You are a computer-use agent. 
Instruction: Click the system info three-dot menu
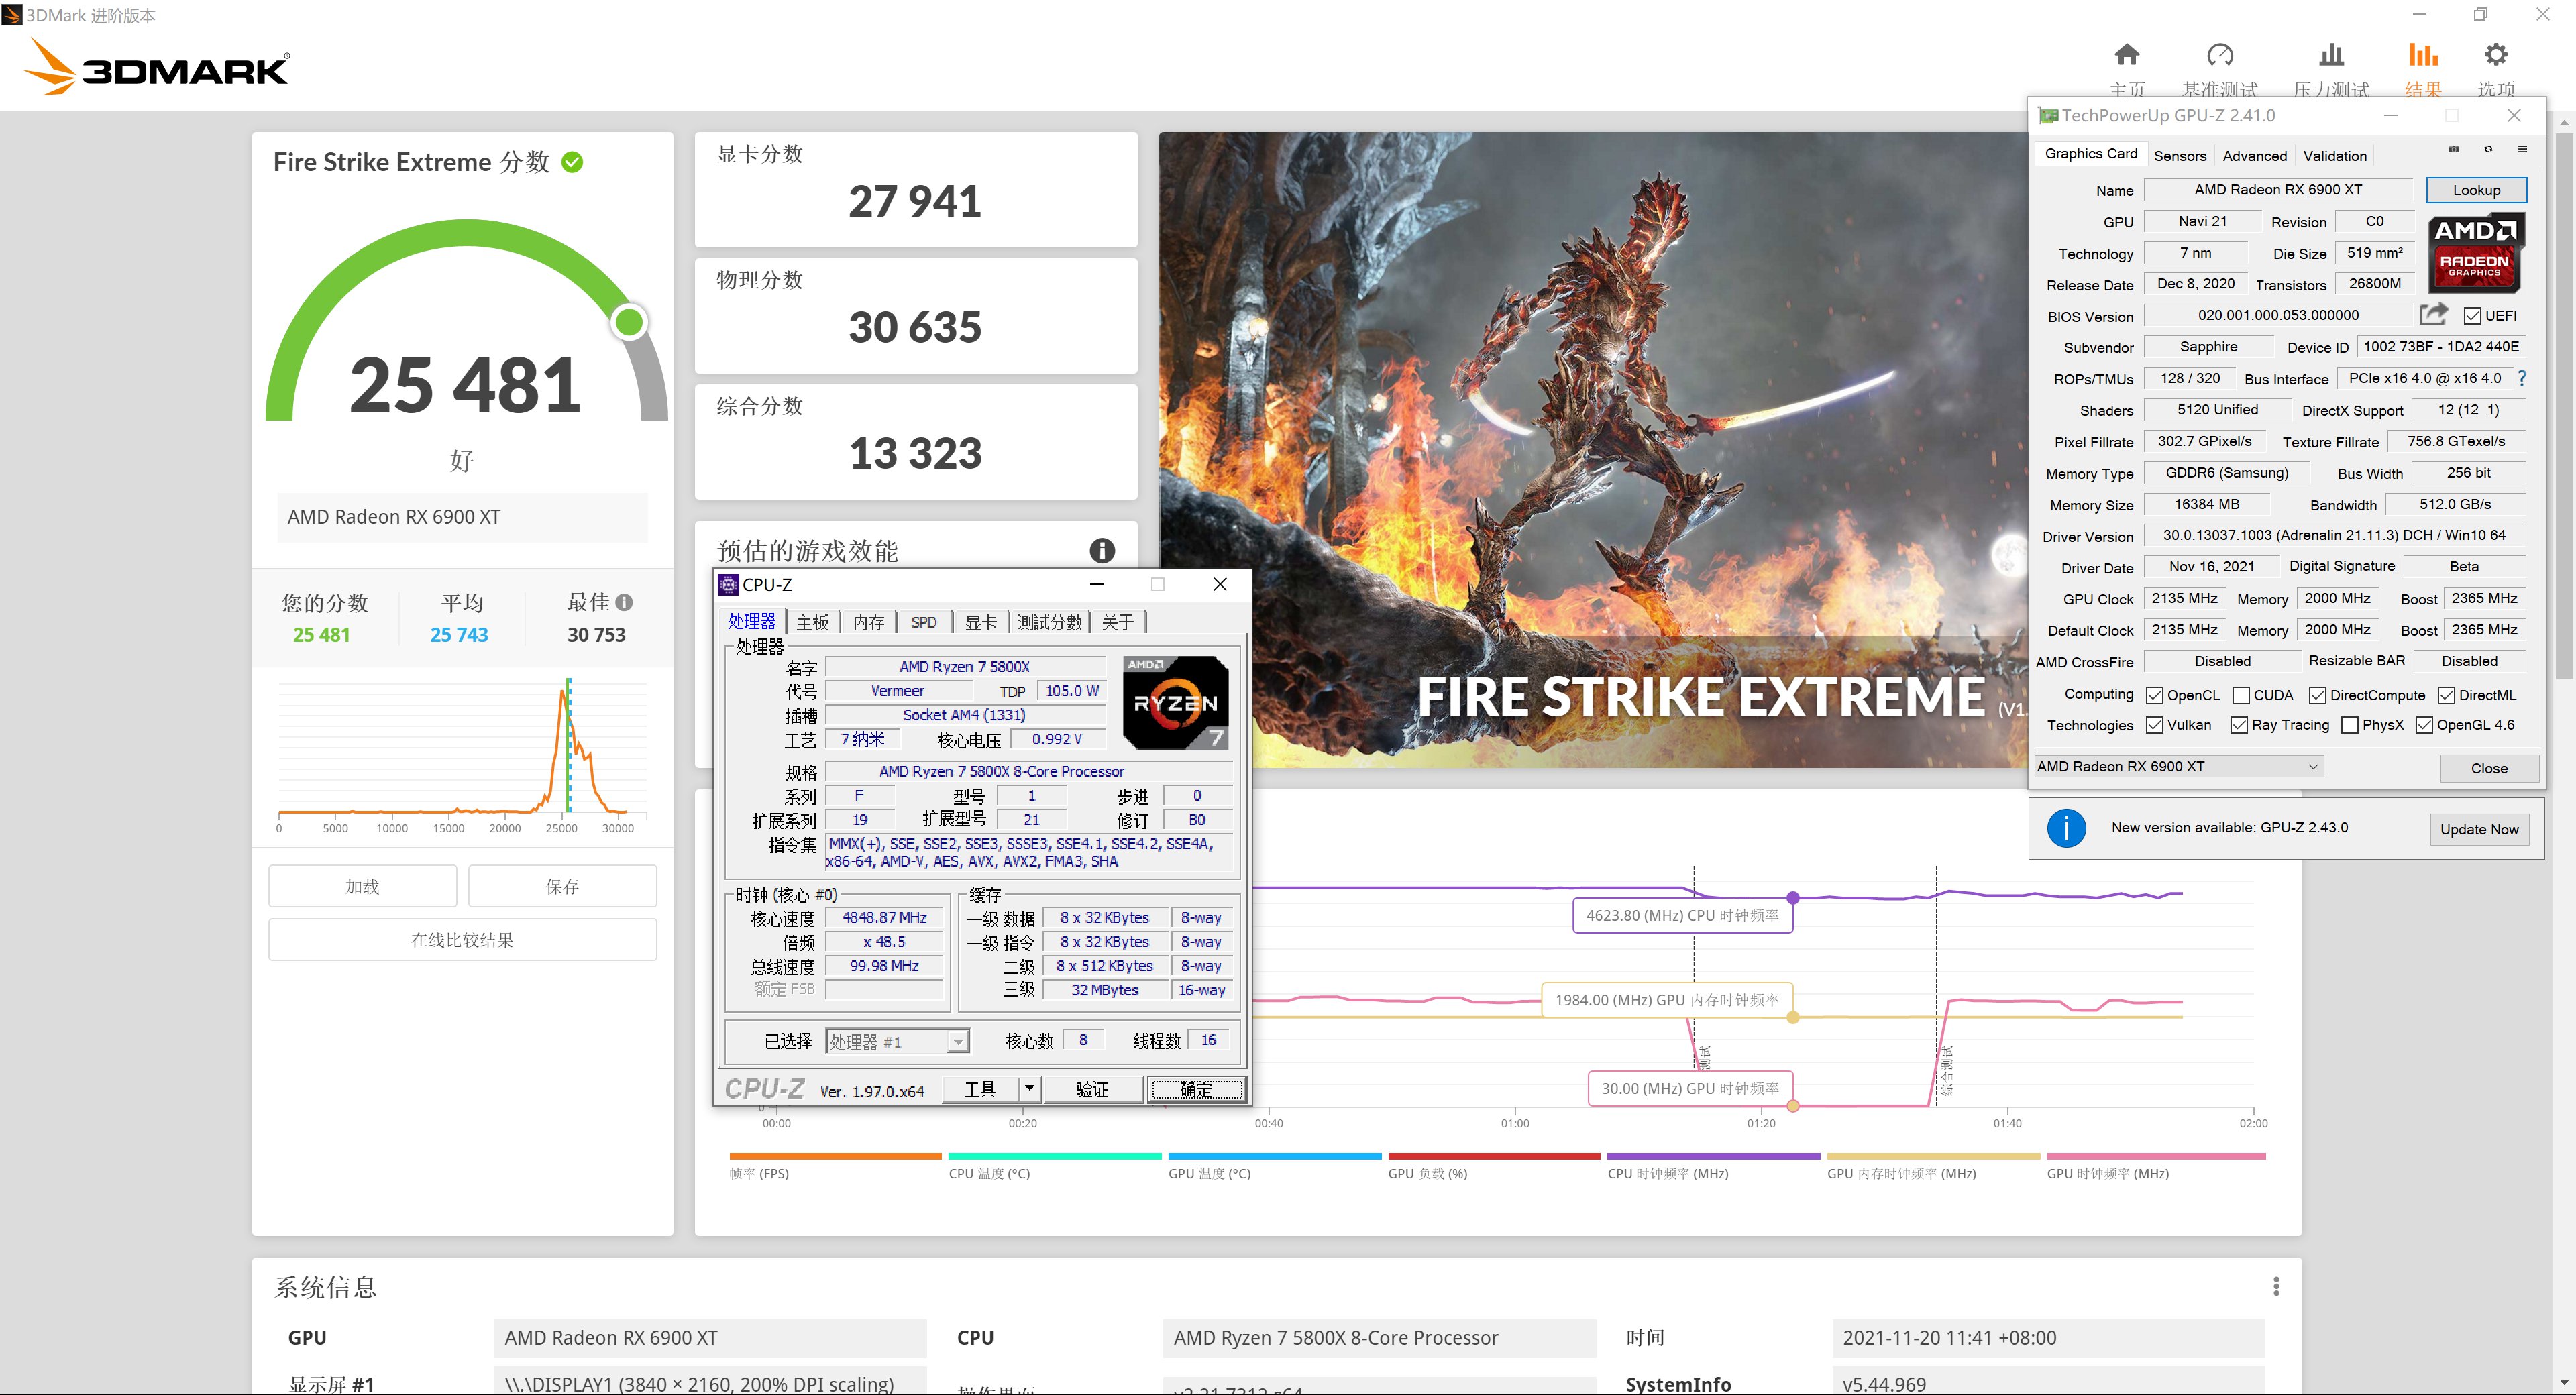(2276, 1286)
